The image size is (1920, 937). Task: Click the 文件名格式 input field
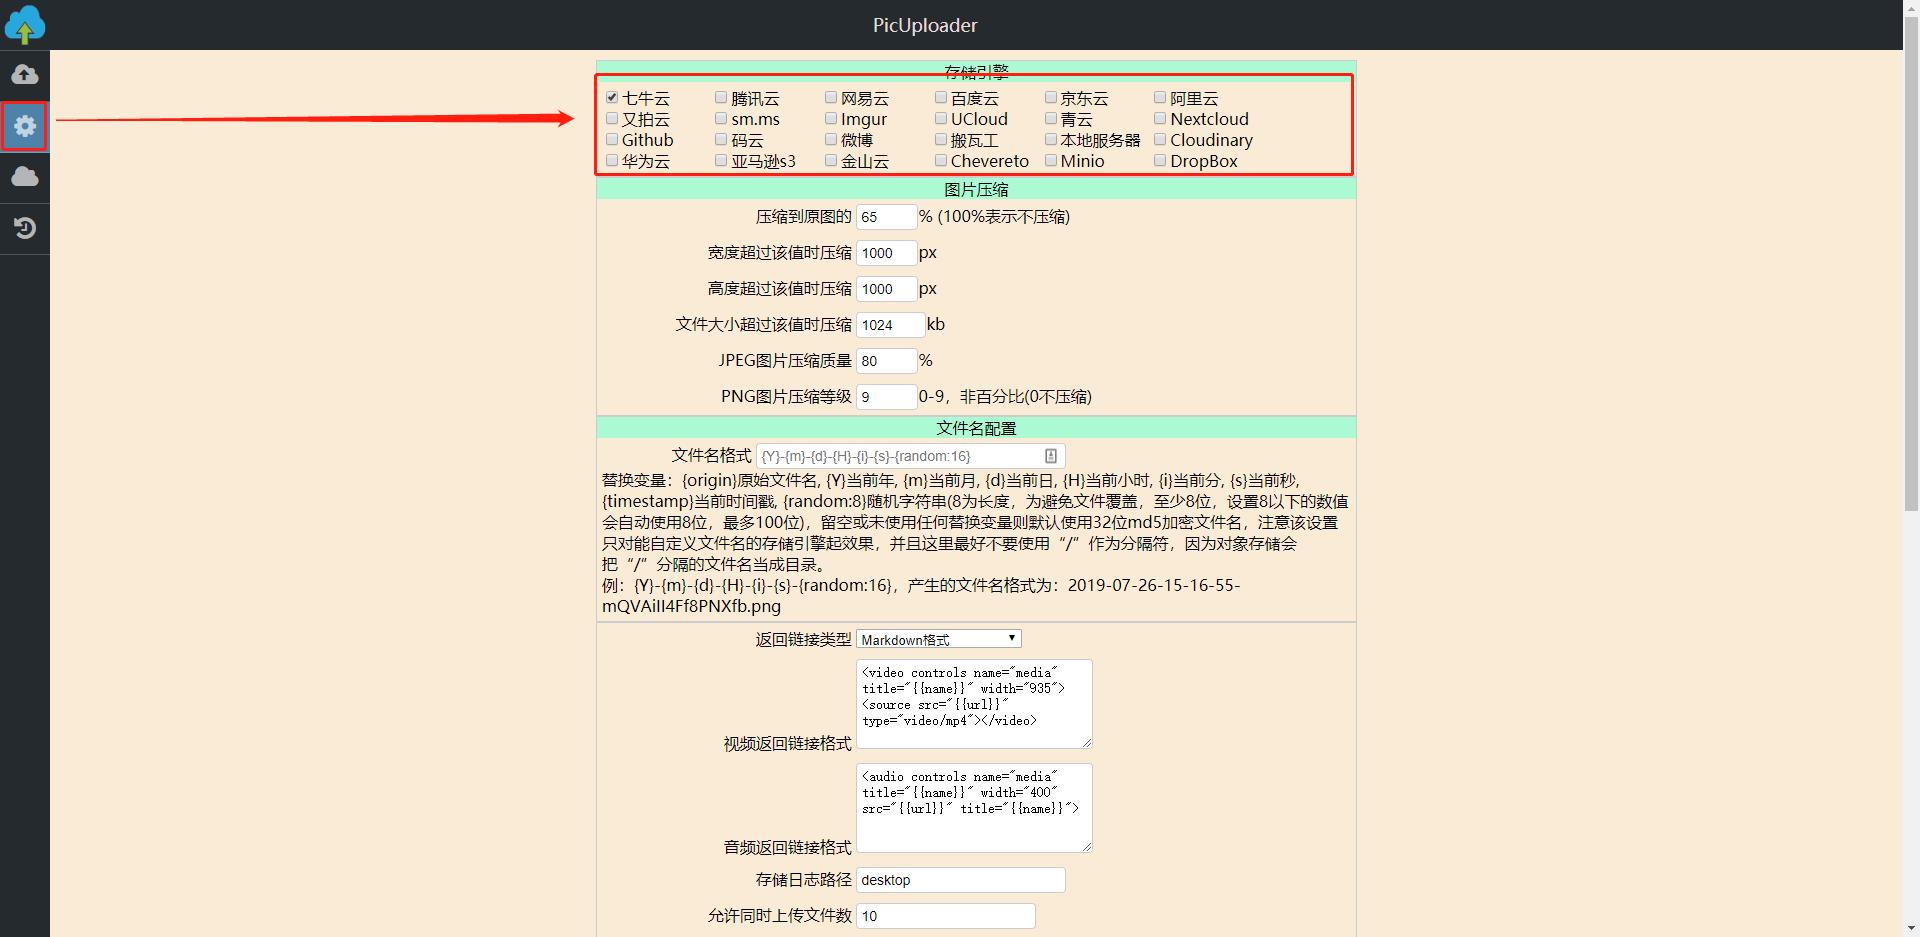[910, 456]
